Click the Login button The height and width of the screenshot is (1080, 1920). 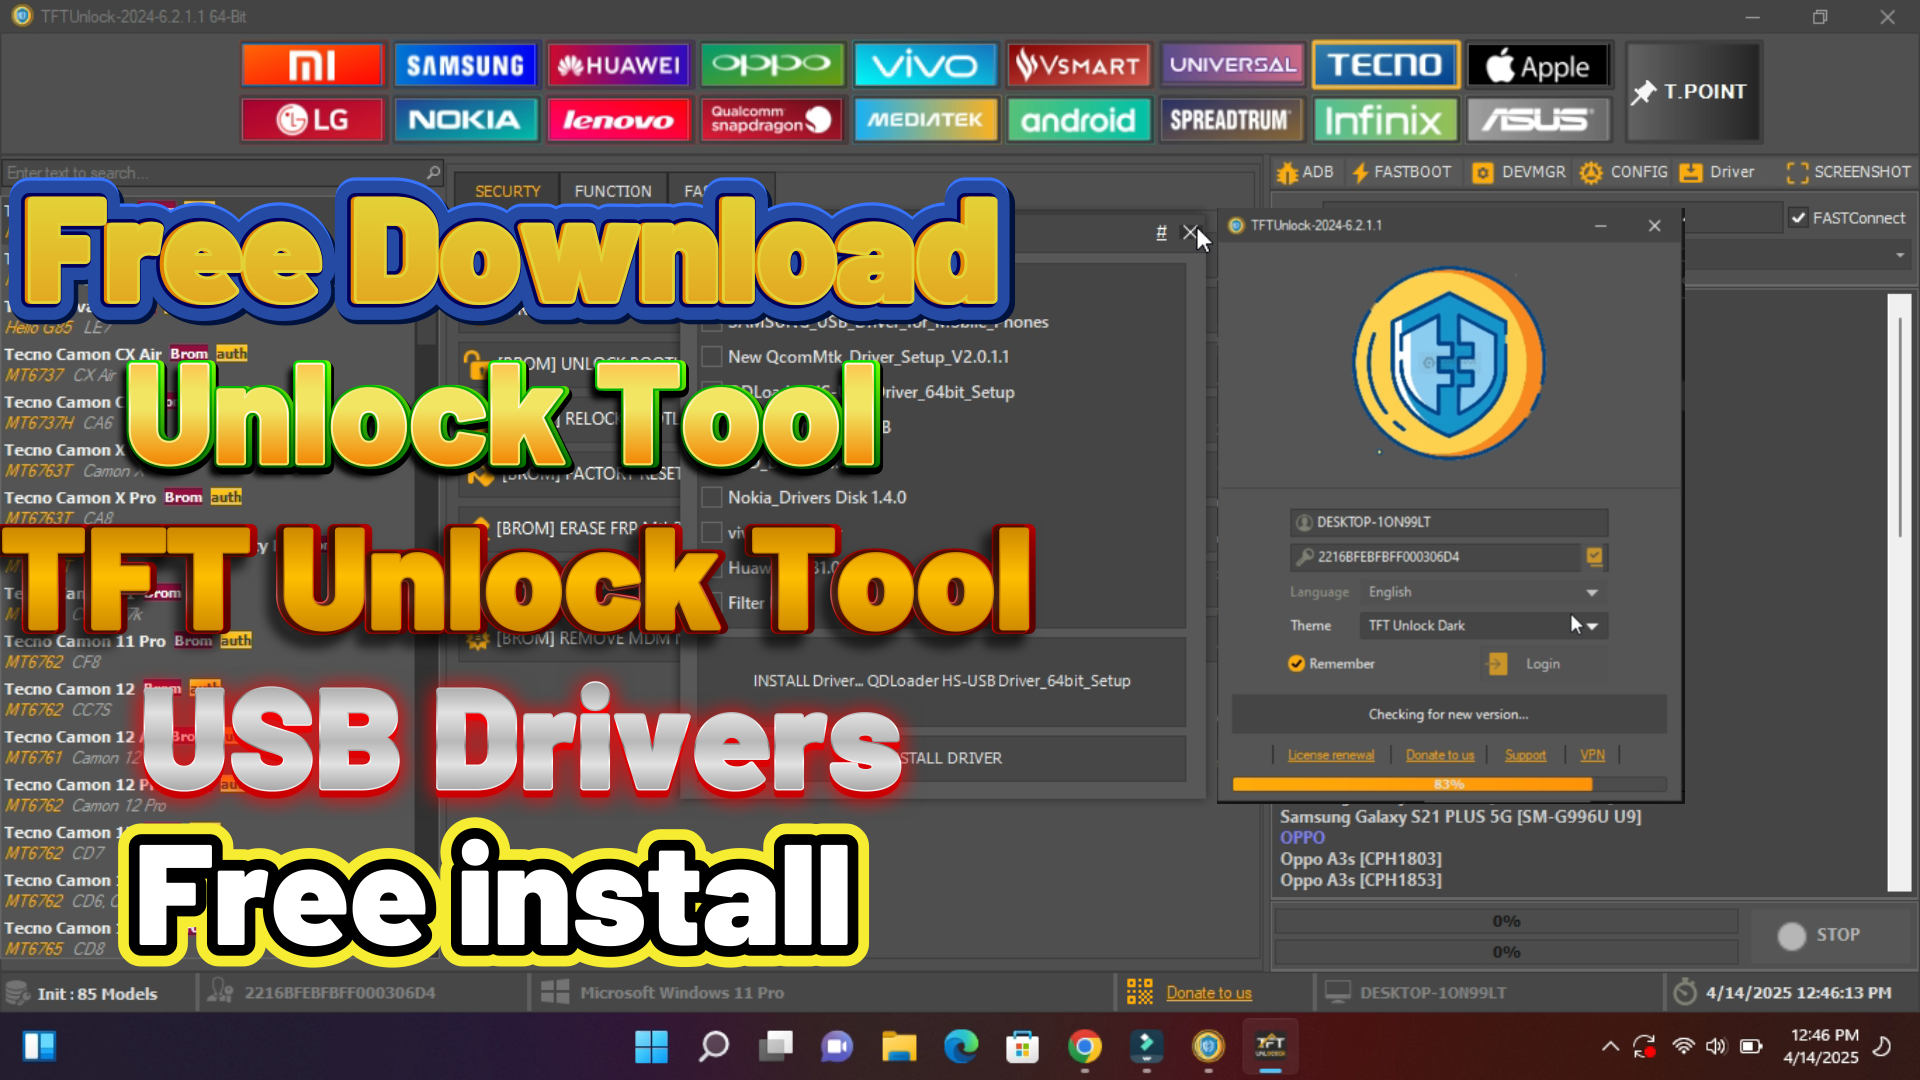pyautogui.click(x=1541, y=664)
